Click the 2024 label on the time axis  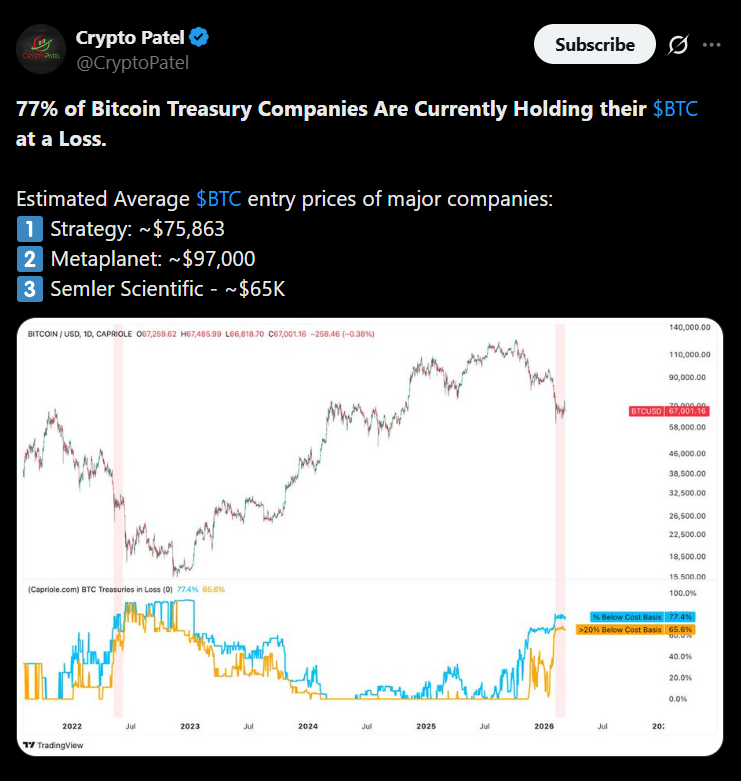pyautogui.click(x=308, y=725)
